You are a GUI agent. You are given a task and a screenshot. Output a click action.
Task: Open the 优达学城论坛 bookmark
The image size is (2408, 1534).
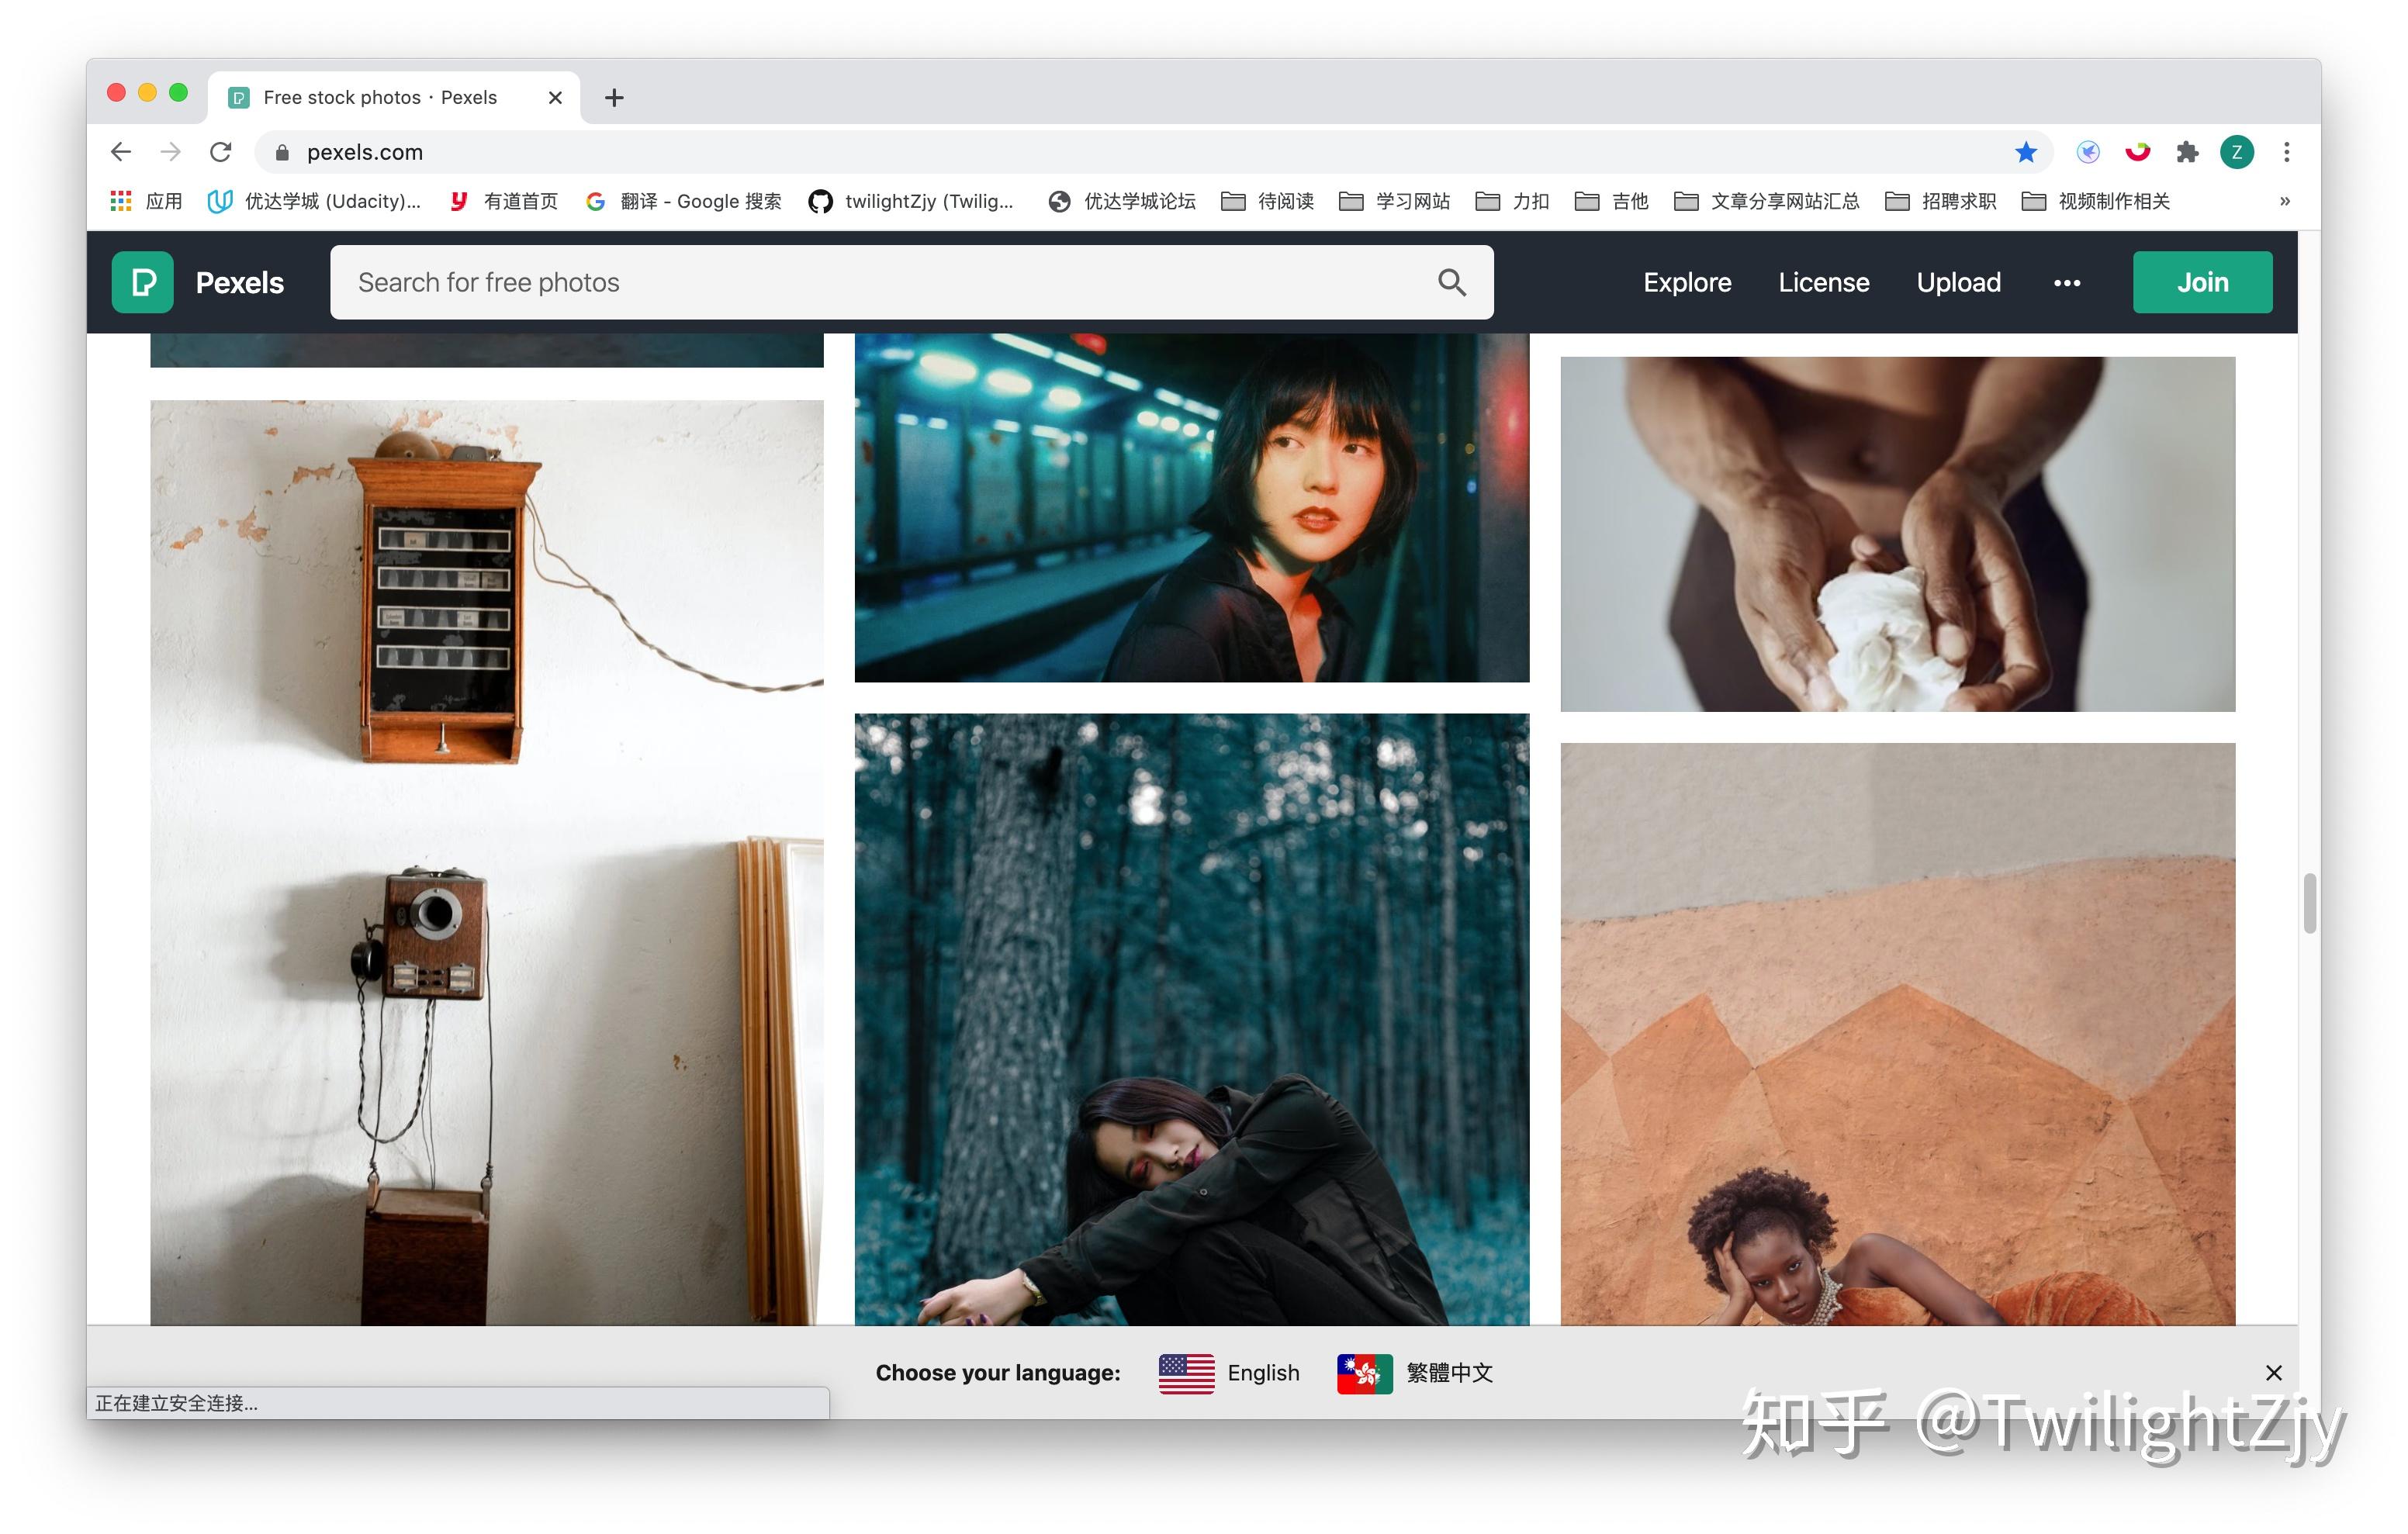click(x=1121, y=201)
